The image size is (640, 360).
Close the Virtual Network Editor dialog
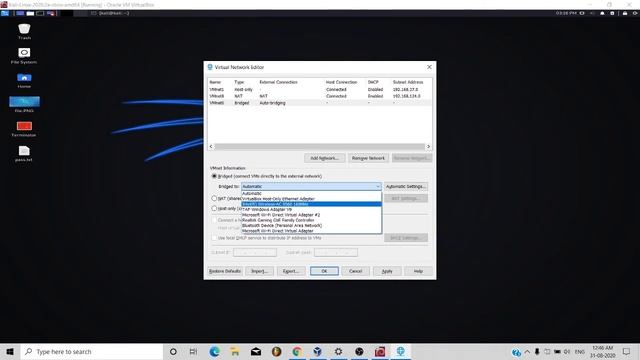(429, 67)
